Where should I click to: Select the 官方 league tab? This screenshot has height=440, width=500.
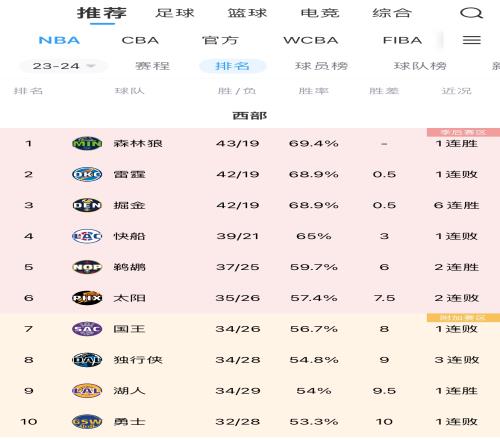pos(220,40)
